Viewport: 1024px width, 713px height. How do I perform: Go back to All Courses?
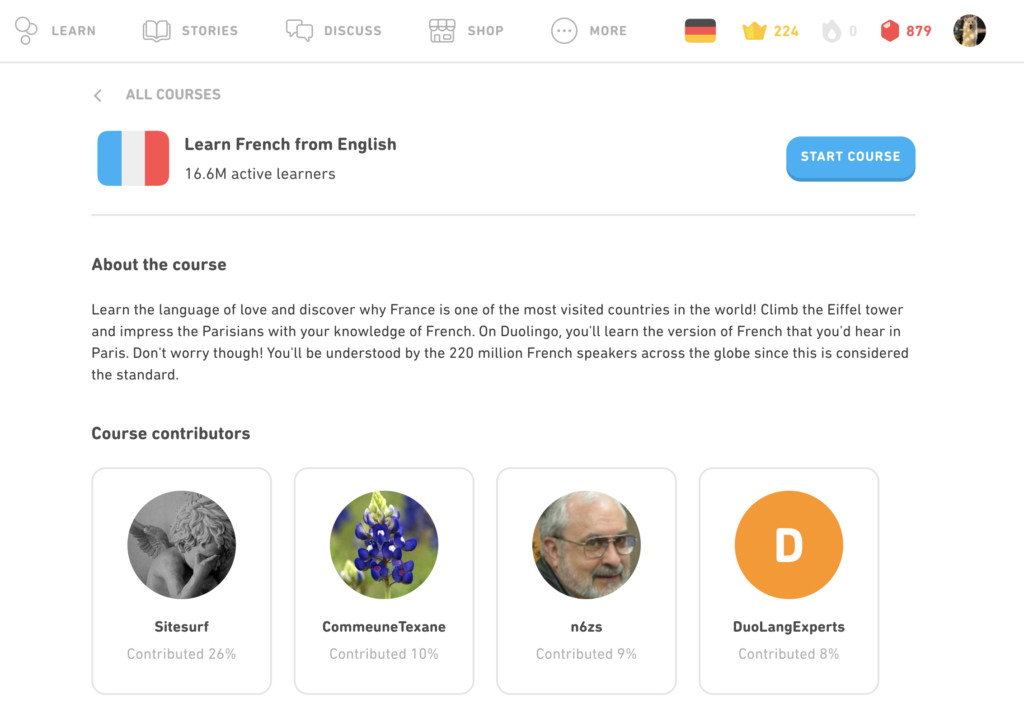point(173,95)
